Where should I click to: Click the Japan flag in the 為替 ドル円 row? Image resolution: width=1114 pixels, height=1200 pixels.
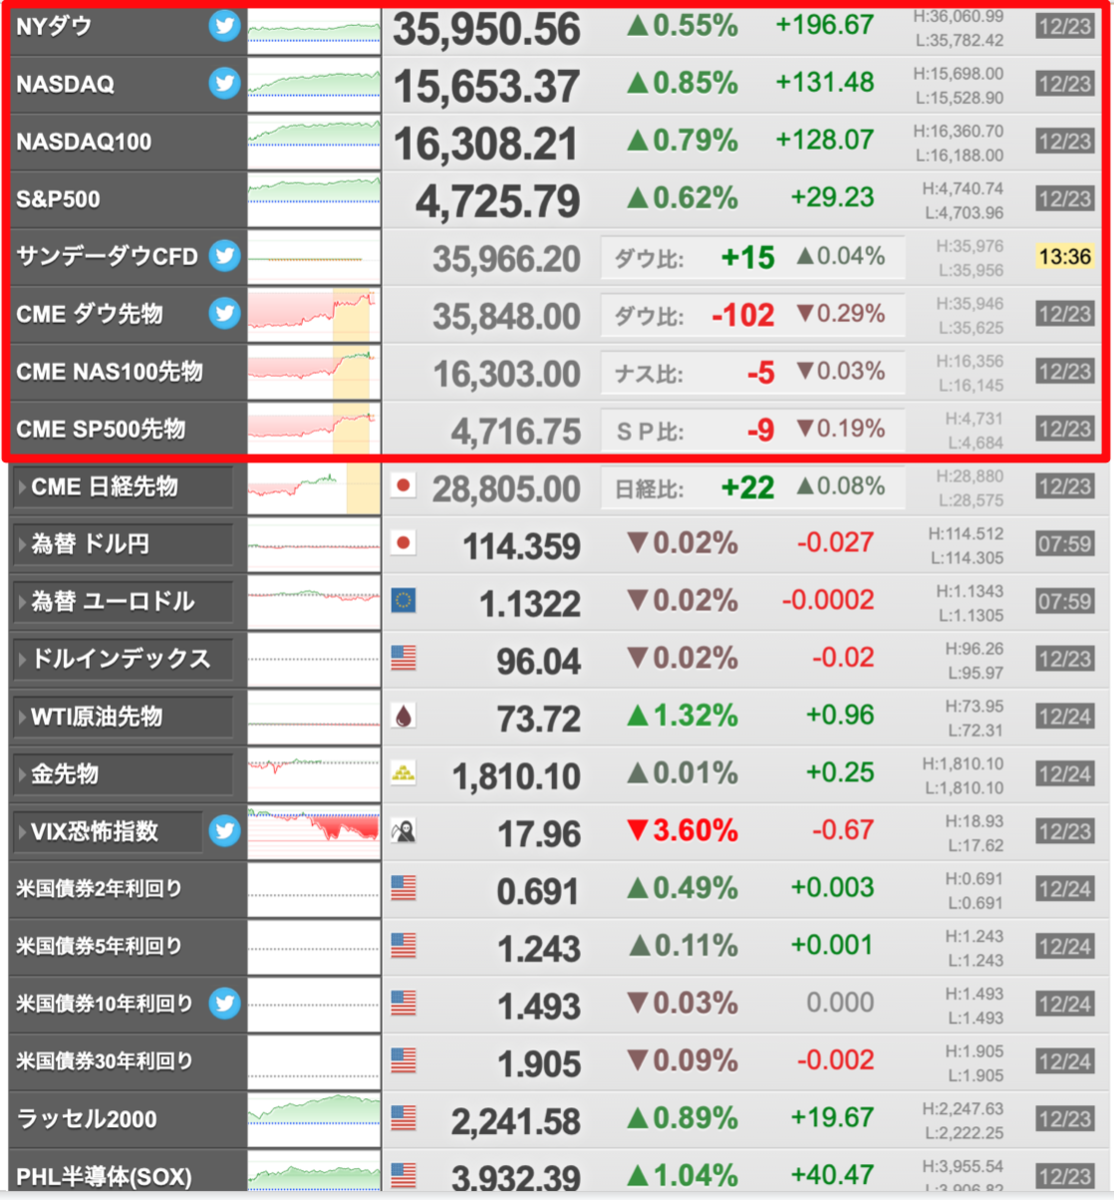coord(403,543)
